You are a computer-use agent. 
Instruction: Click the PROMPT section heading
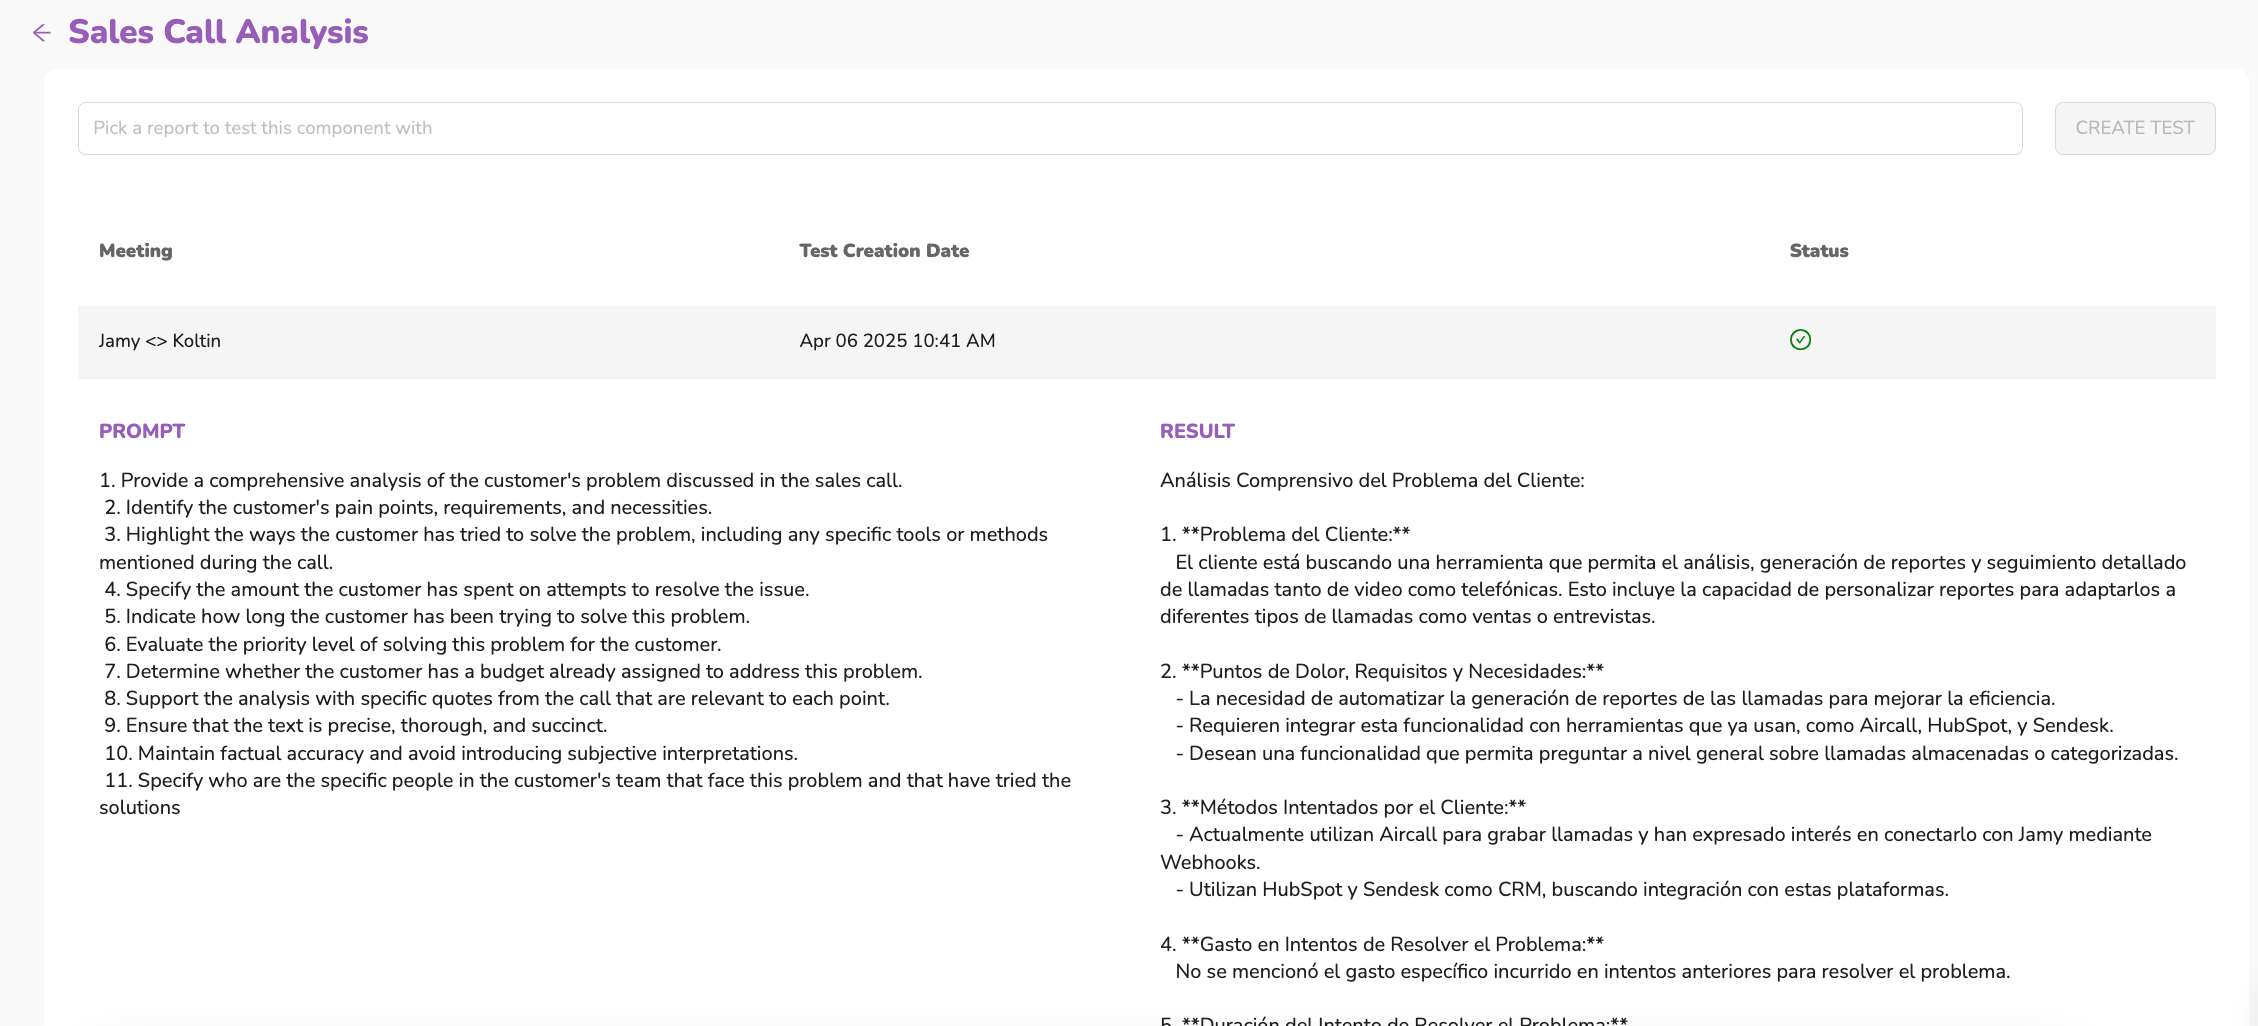pyautogui.click(x=141, y=431)
